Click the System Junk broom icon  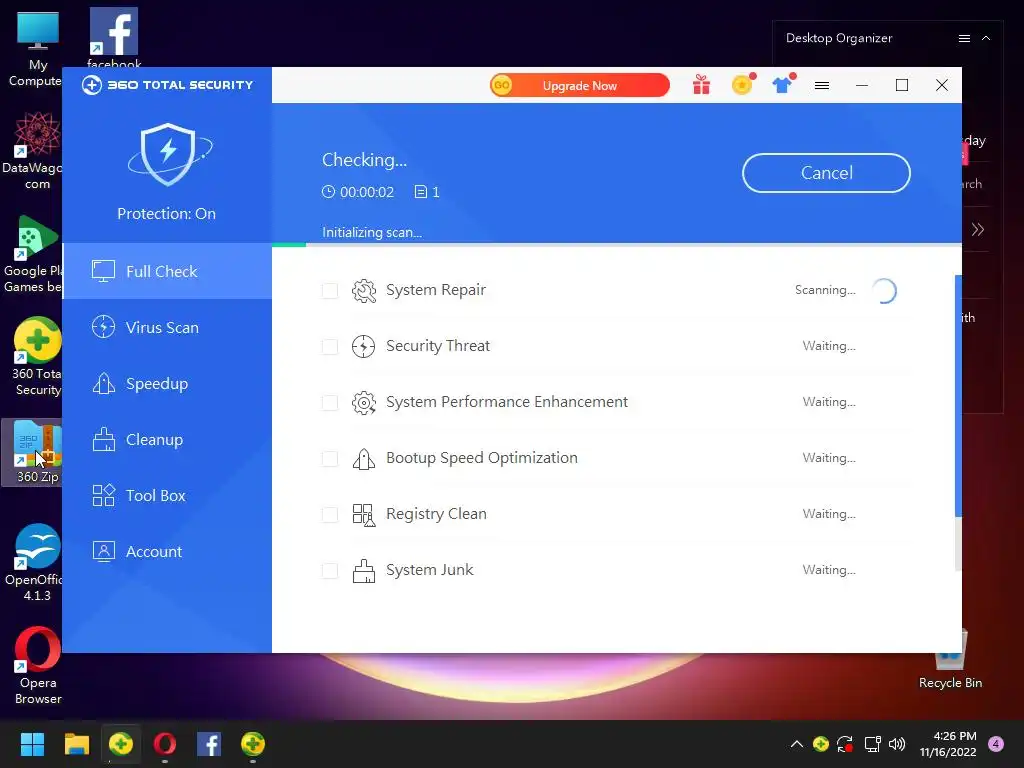click(x=364, y=571)
